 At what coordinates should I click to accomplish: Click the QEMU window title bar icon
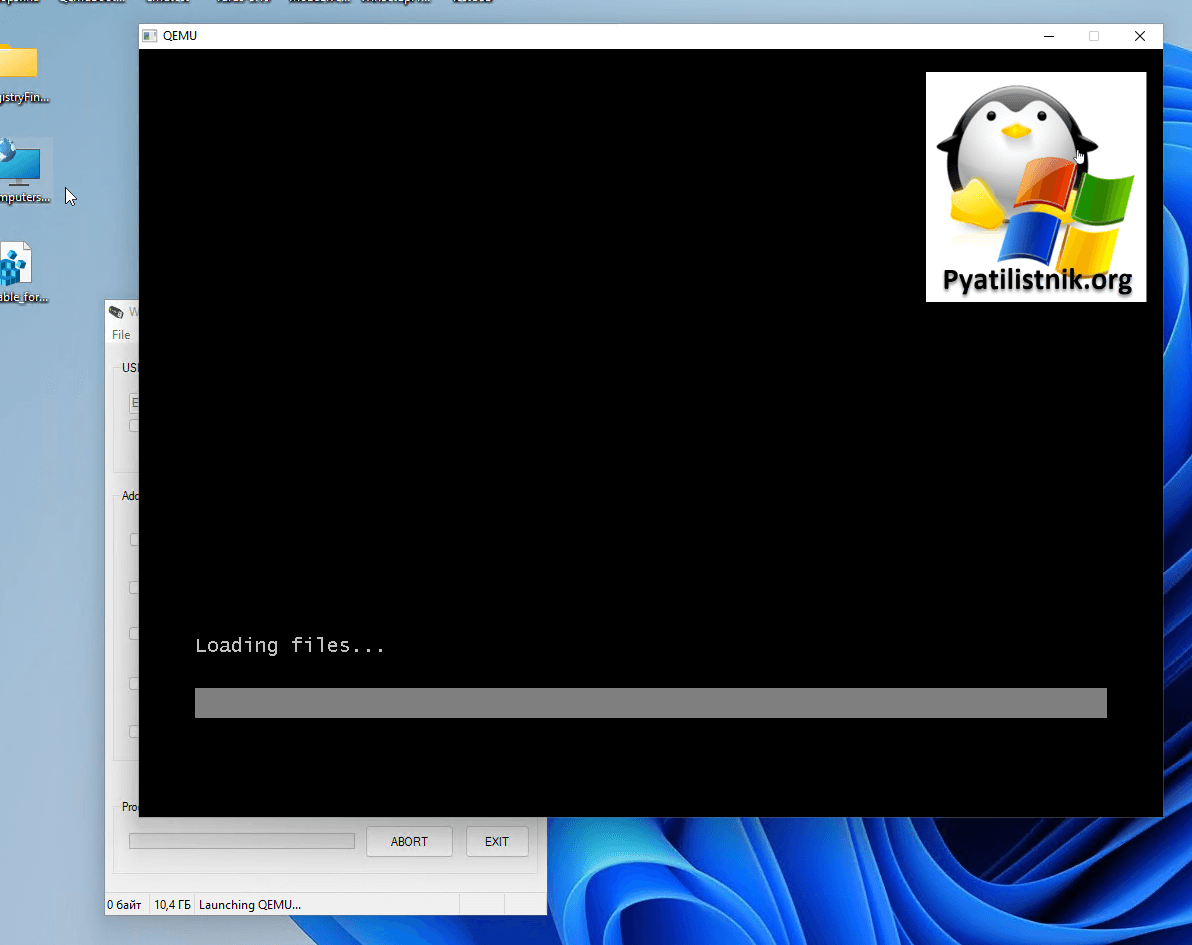[x=150, y=36]
